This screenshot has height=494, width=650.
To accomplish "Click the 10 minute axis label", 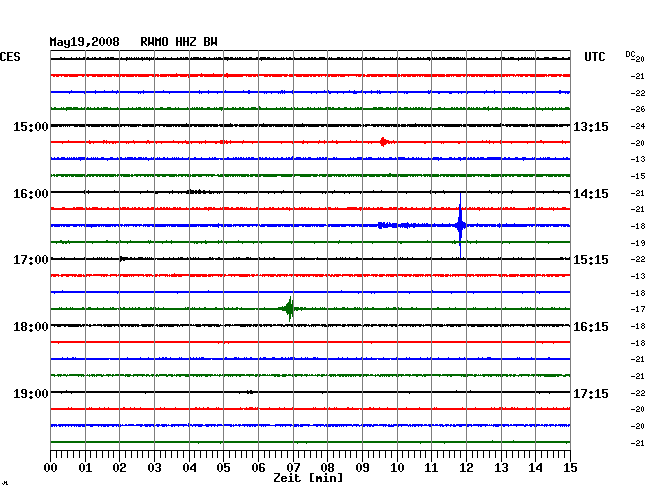I will point(397,468).
